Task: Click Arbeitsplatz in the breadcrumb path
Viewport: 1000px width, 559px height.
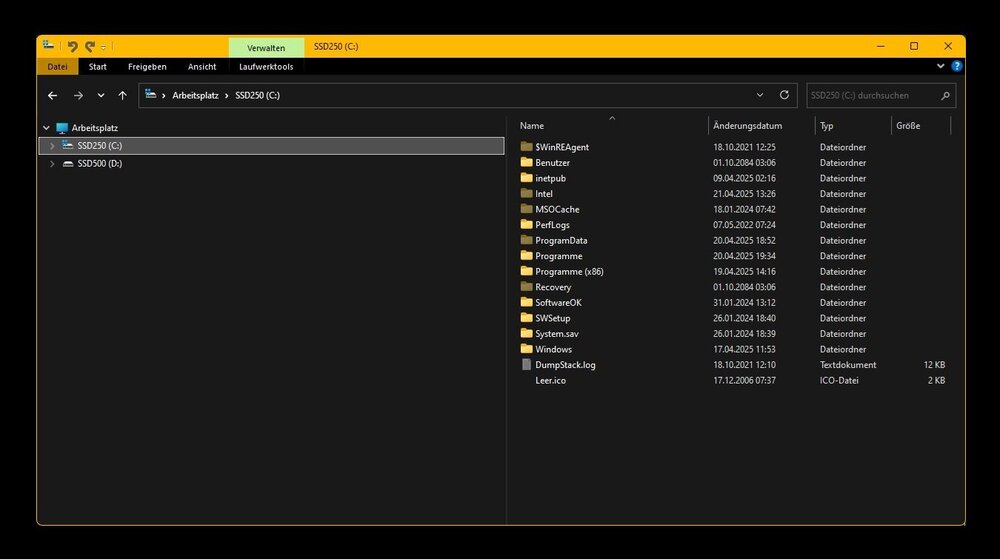Action: tap(195, 95)
